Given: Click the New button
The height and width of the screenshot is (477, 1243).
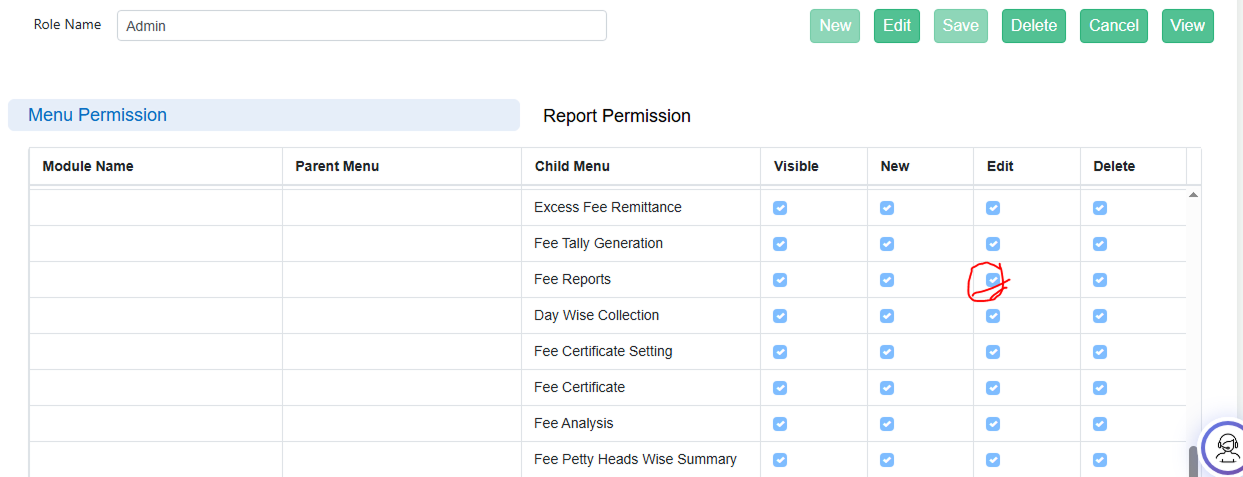Looking at the screenshot, I should [x=835, y=26].
